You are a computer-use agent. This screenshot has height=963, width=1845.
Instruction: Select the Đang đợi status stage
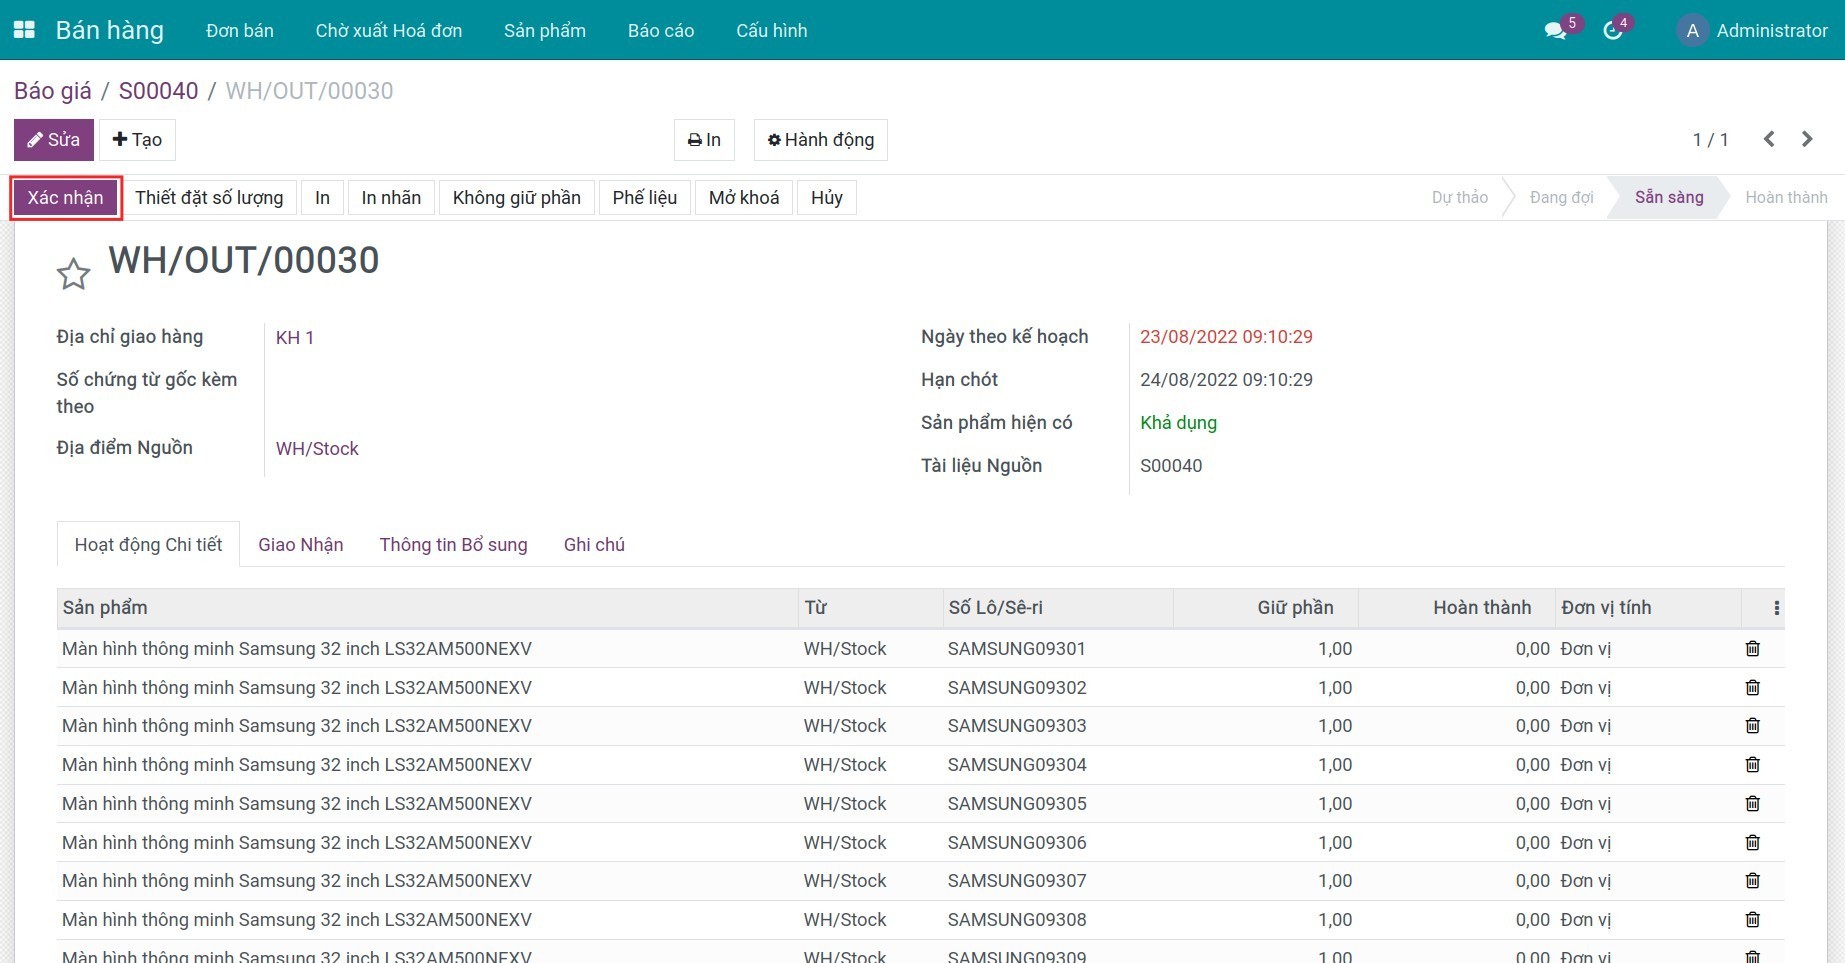1562,198
